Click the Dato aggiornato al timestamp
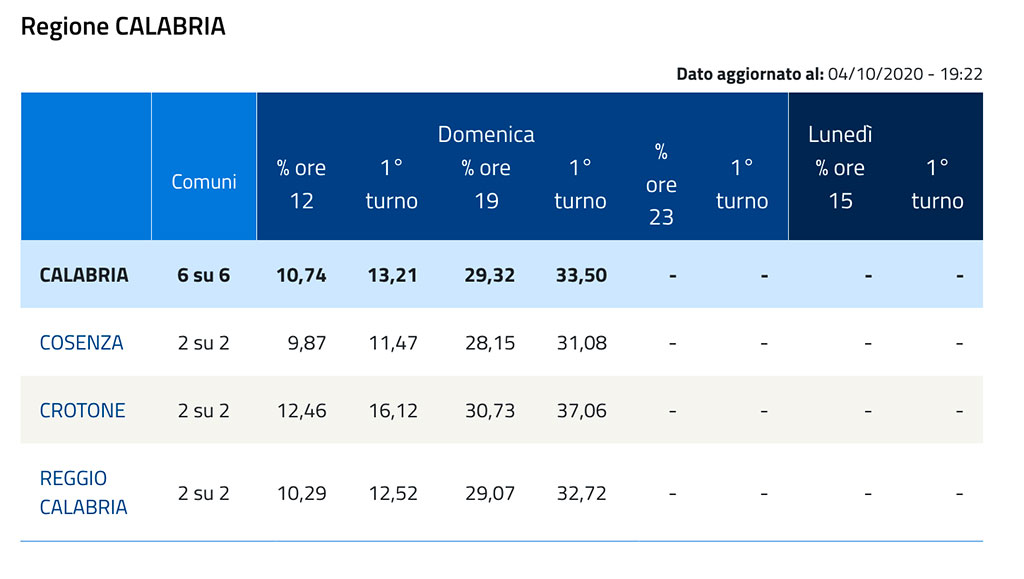1024x579 pixels. (829, 74)
